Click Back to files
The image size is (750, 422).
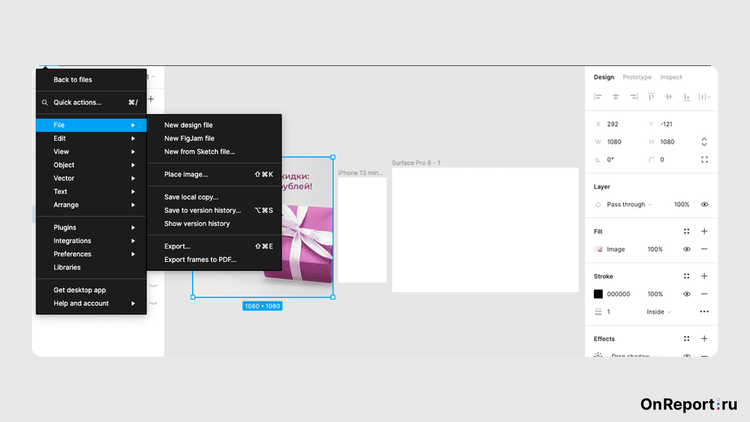click(x=73, y=80)
